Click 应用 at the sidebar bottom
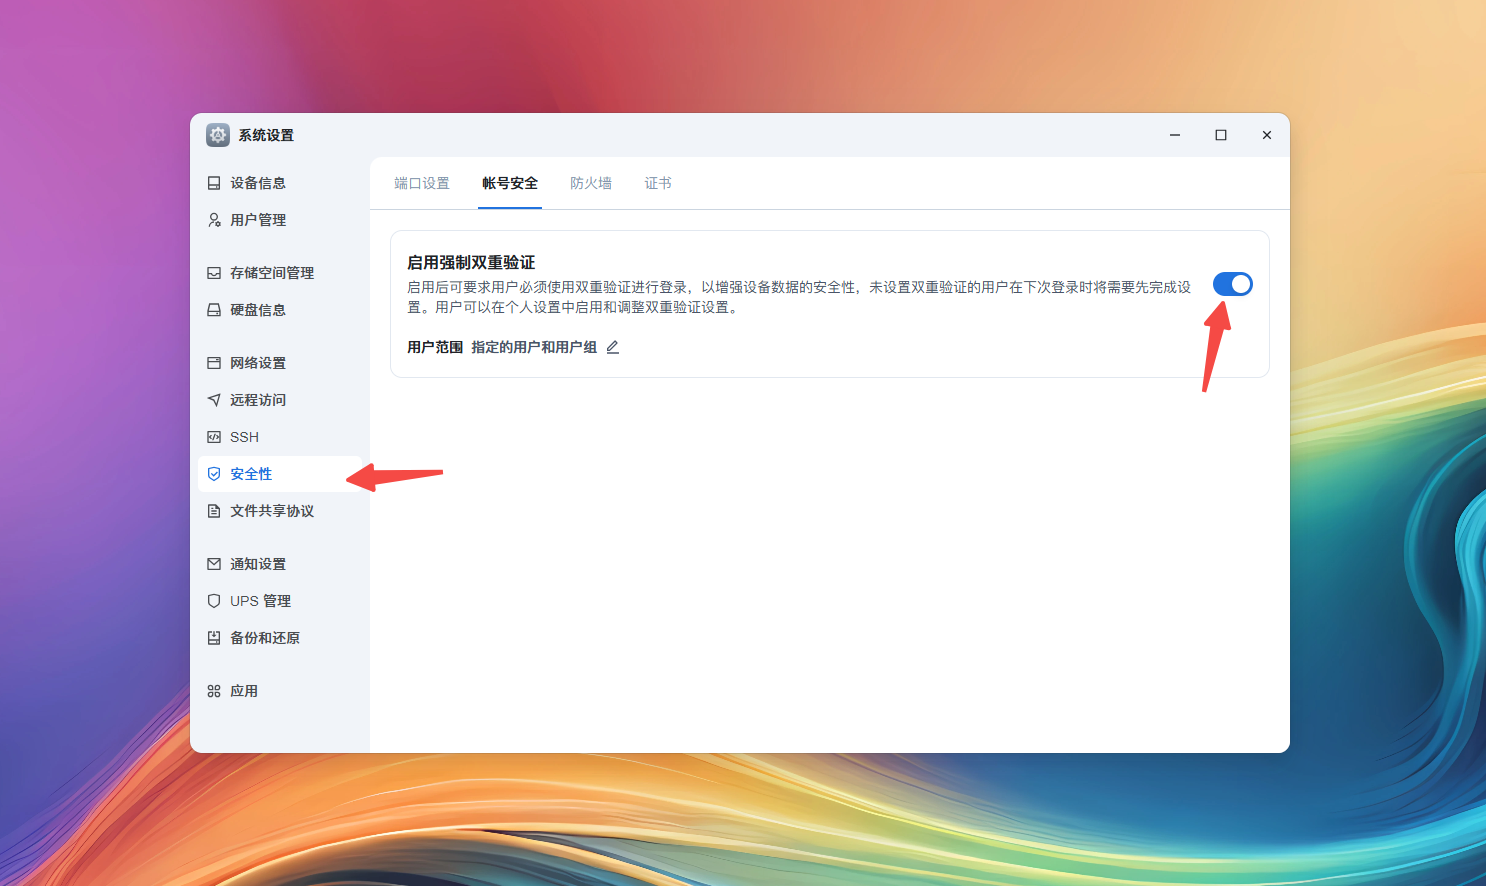 (213, 690)
